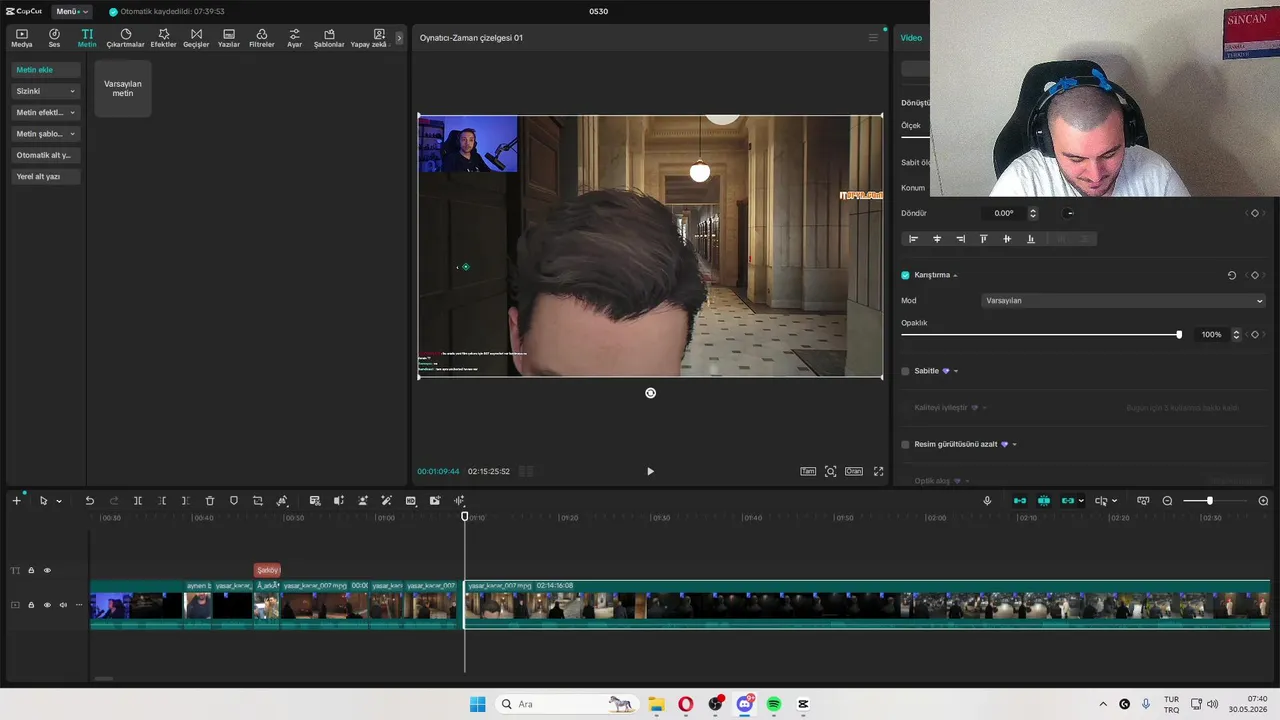Open the Geçişler transitions panel

(196, 38)
